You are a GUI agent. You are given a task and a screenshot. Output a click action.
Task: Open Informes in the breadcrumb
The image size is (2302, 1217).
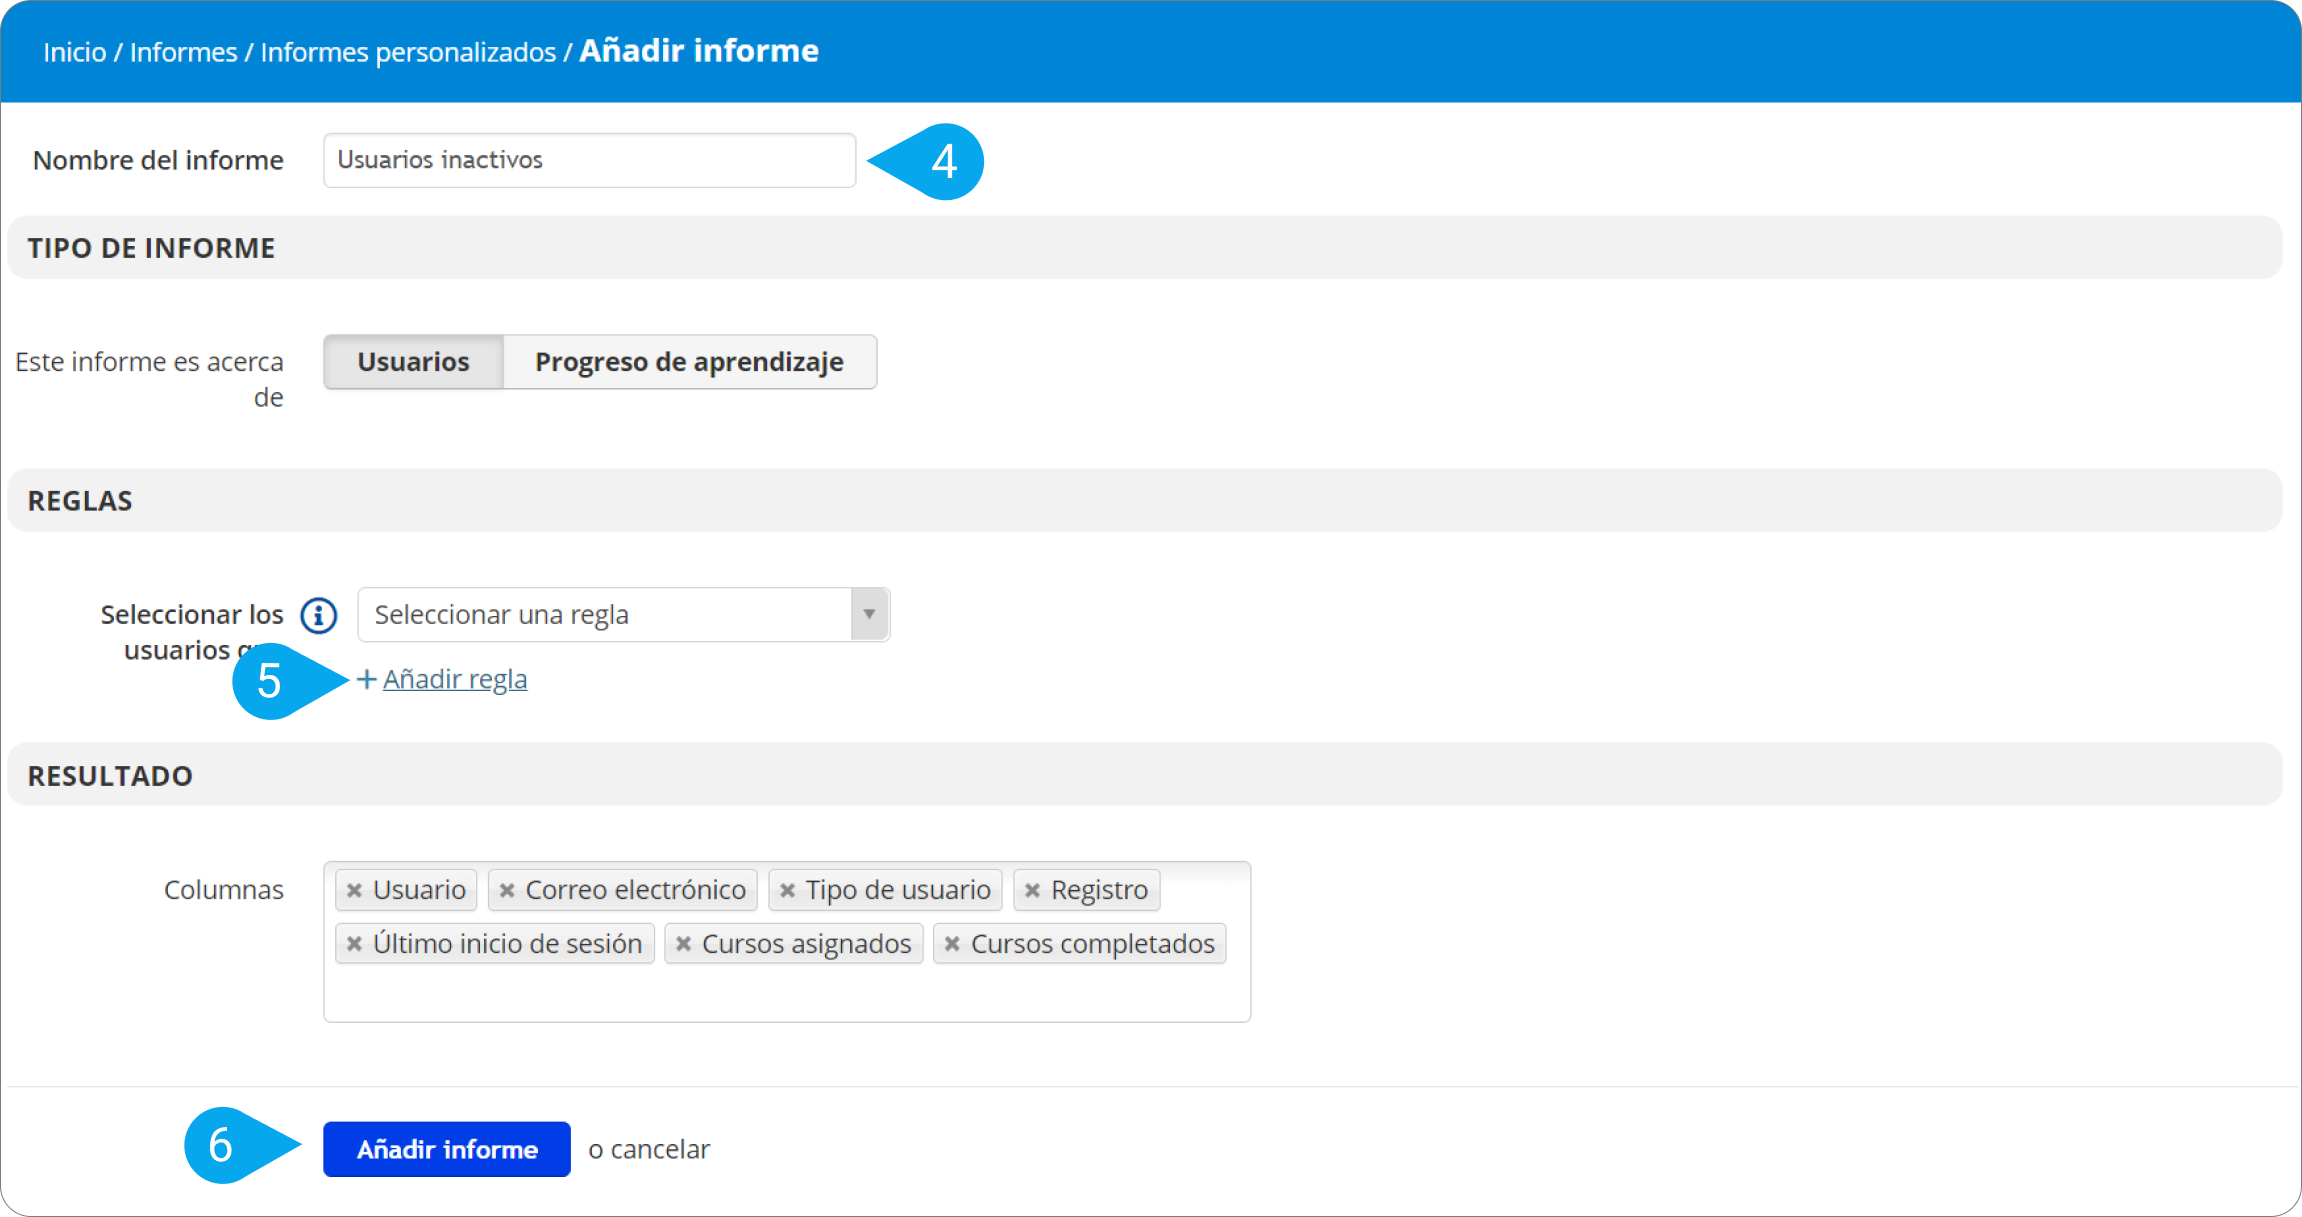(x=183, y=52)
